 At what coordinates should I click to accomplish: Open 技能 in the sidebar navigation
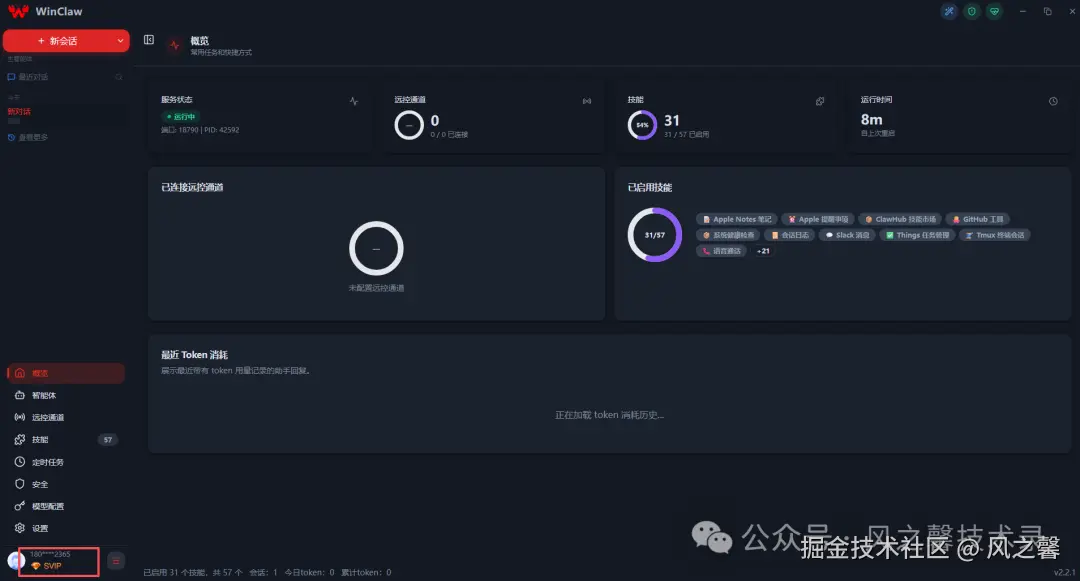tap(66, 439)
